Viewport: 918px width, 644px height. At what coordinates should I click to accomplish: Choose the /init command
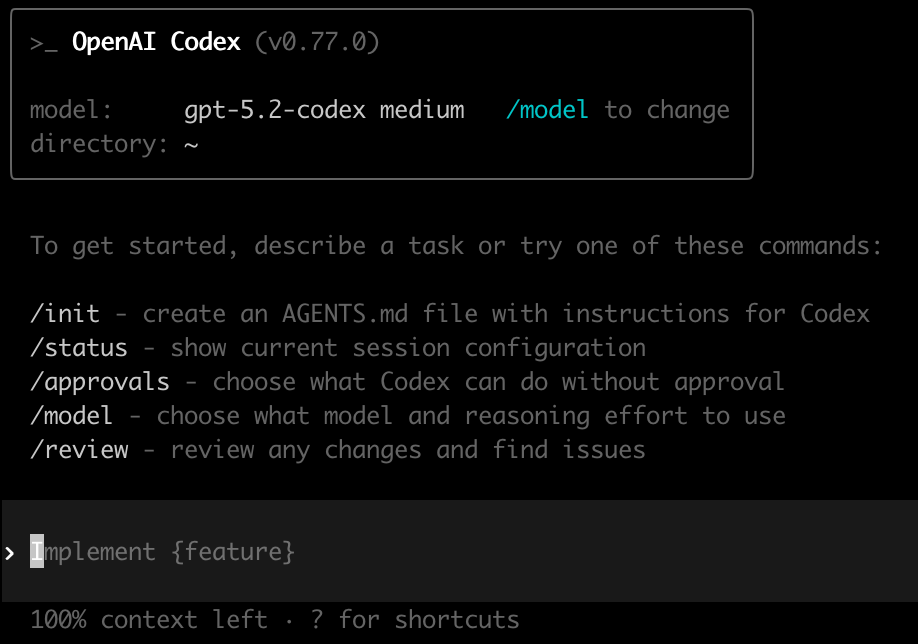[65, 314]
